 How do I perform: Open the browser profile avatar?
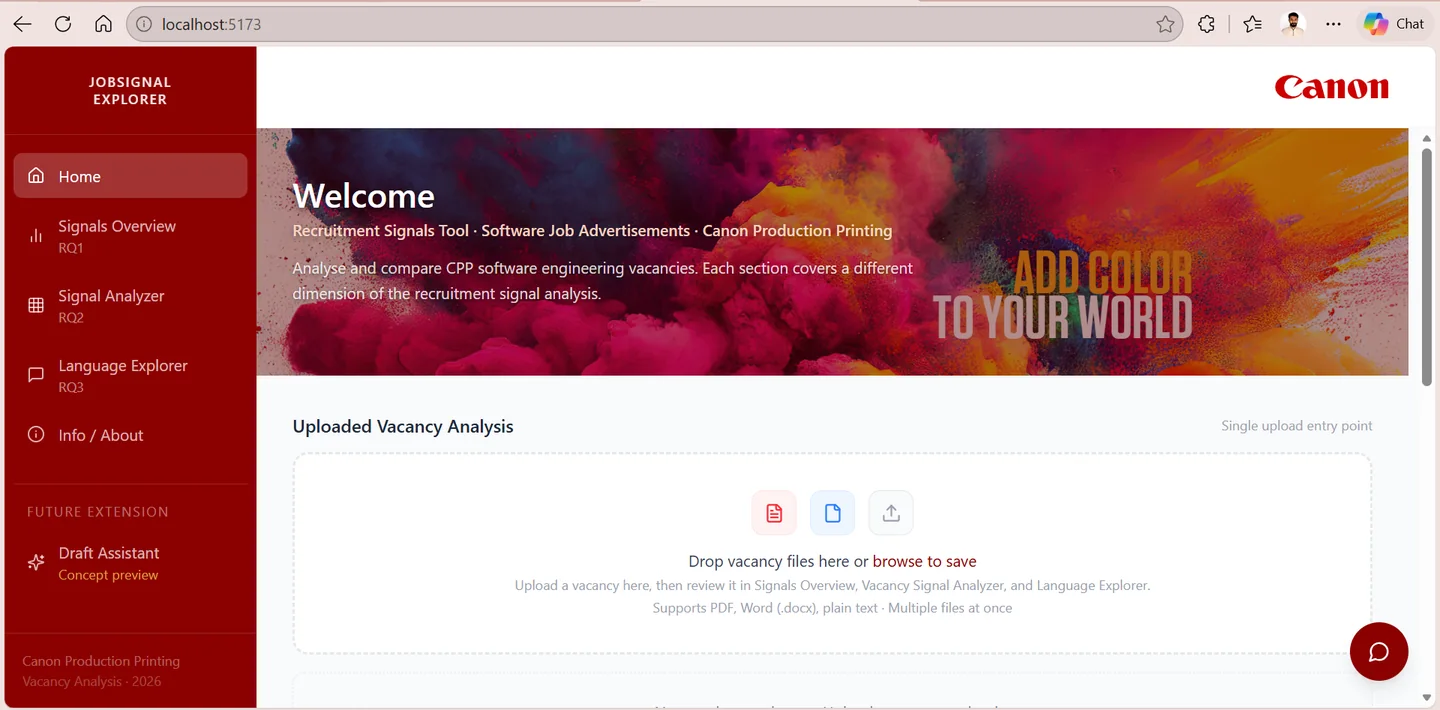(1293, 24)
